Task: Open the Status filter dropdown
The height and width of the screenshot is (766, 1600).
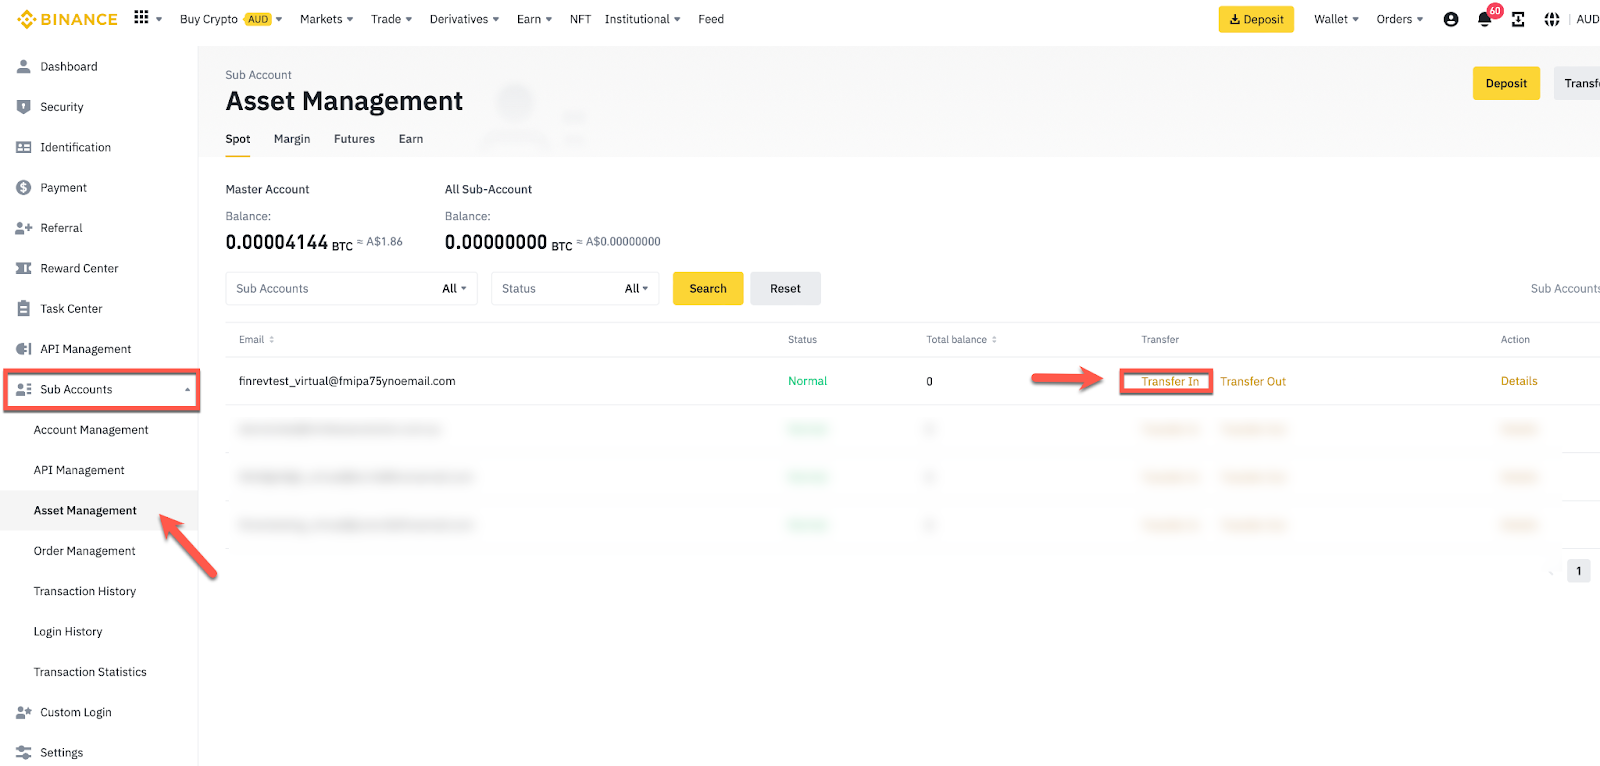Action: pyautogui.click(x=575, y=289)
